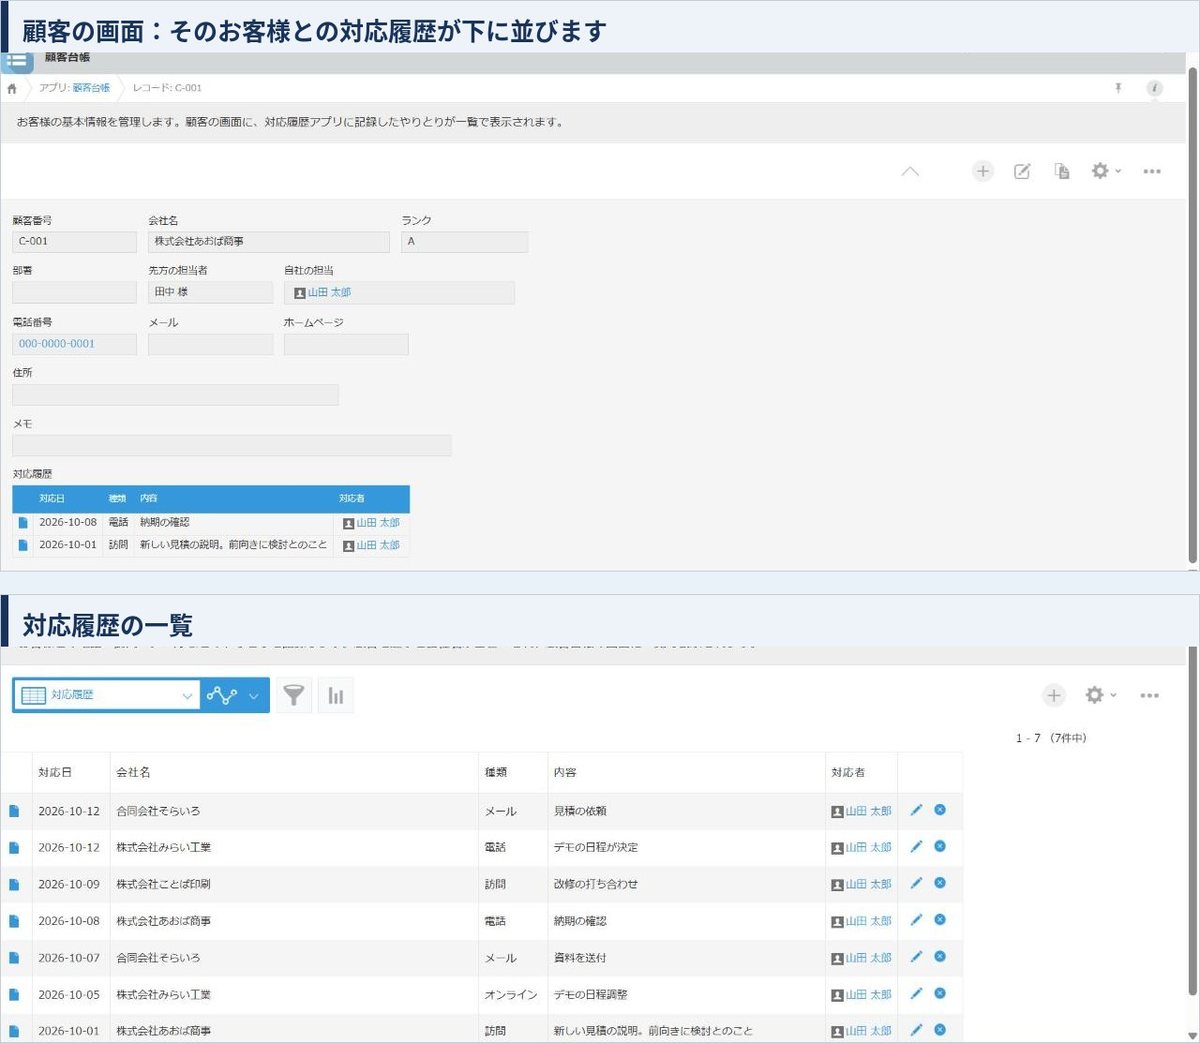Open the 顧客台帳 app link in the breadcrumb
1200x1043 pixels.
91,88
